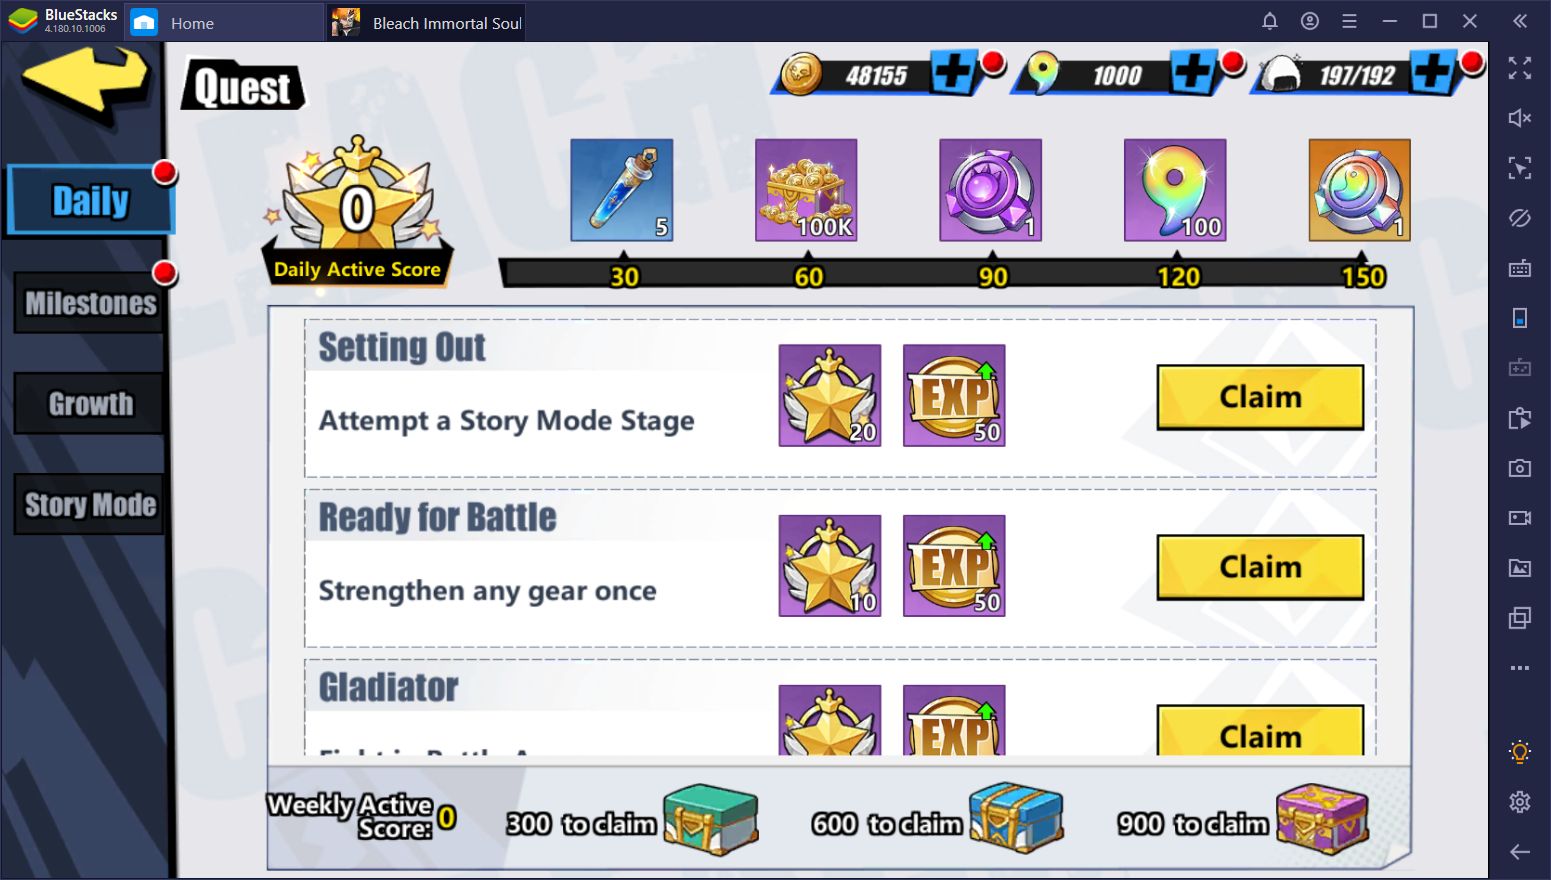Screen dimensions: 1551x880
Task: Open the green 300 weekly chest
Action: coord(711,819)
